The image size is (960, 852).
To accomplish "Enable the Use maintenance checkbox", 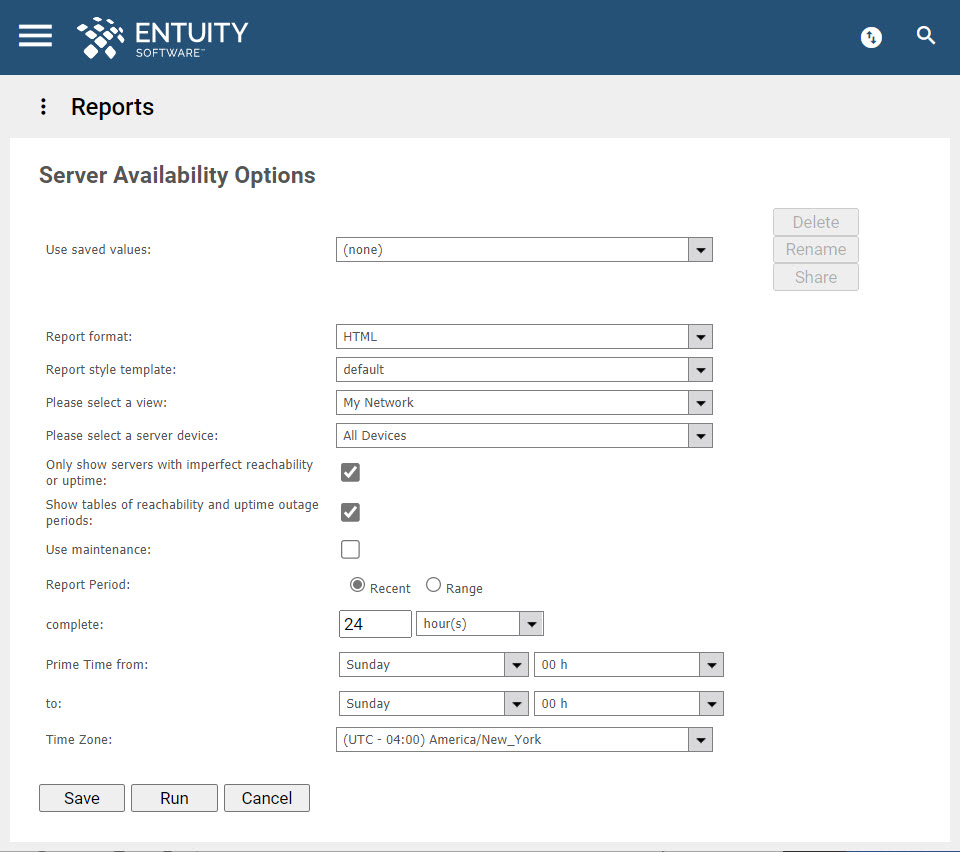I will 350,549.
